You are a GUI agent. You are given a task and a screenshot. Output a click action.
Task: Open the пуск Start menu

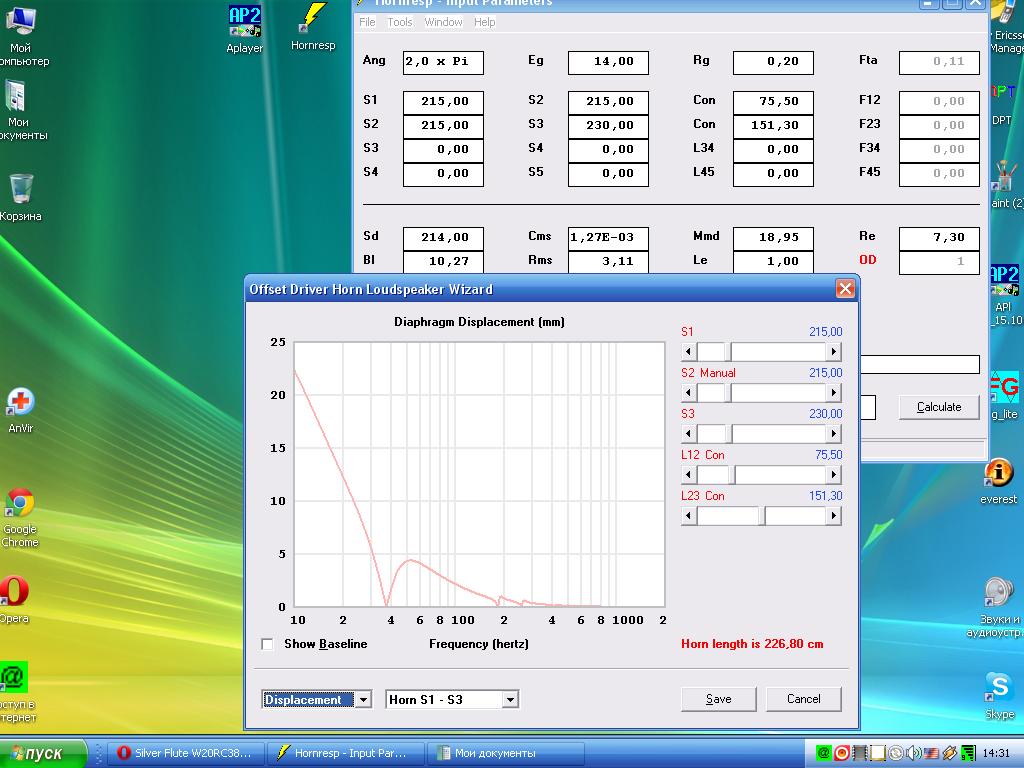click(43, 753)
